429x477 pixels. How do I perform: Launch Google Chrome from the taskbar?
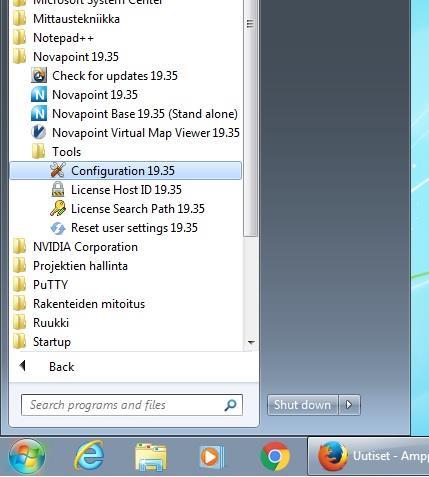(x=275, y=456)
